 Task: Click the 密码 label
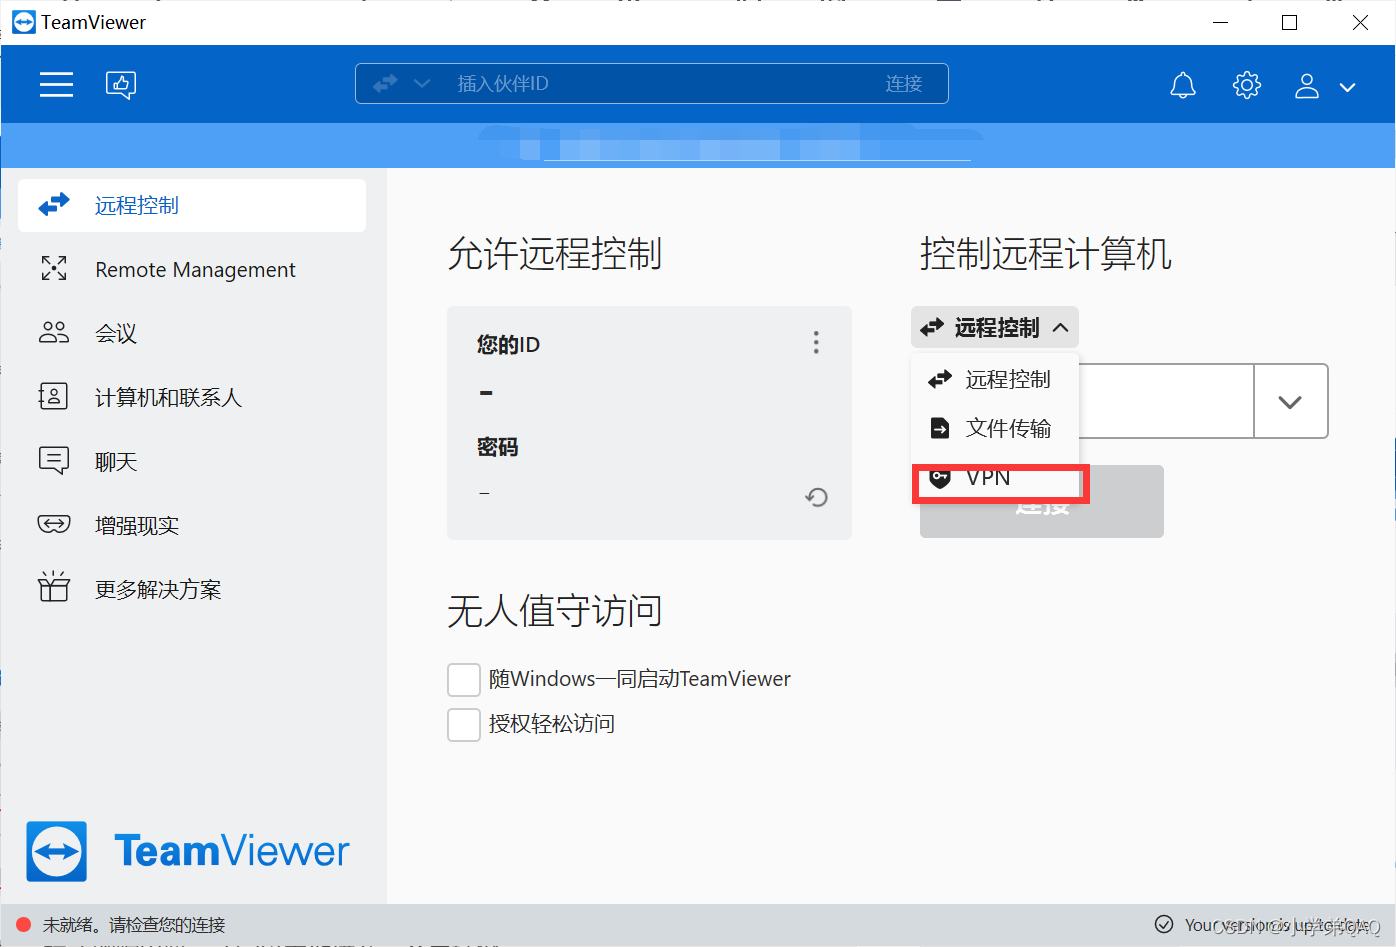pyautogui.click(x=498, y=447)
